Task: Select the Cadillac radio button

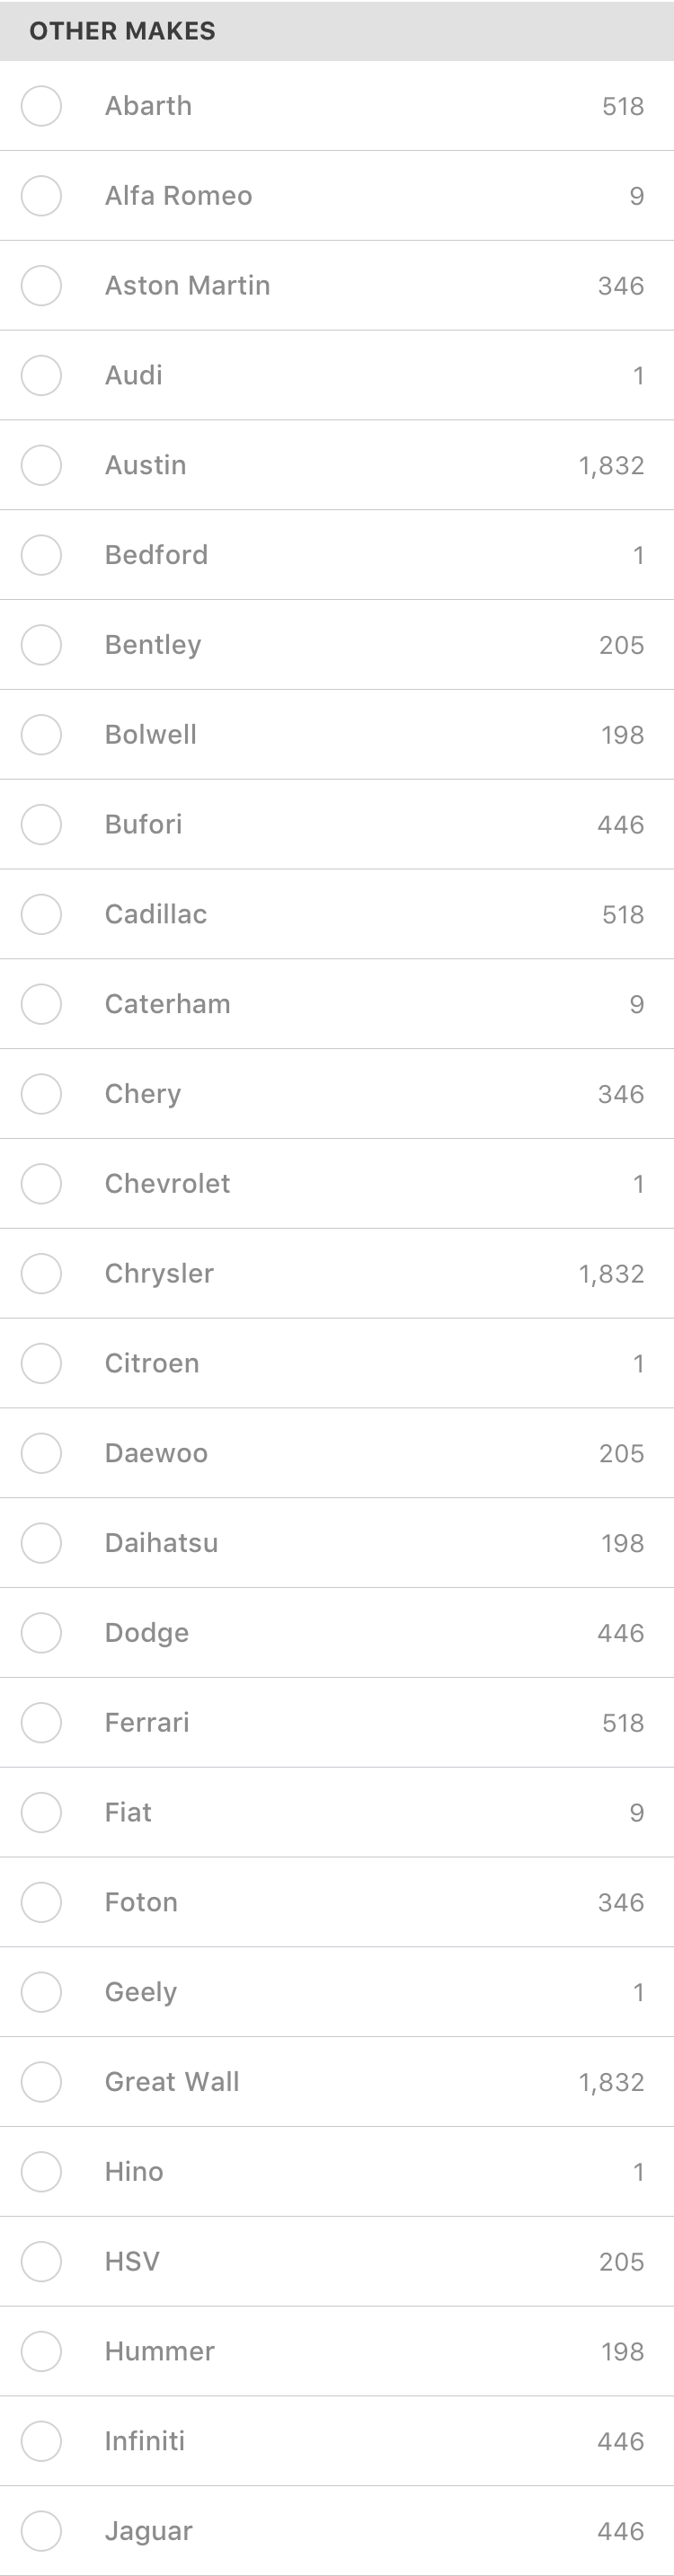Action: click(x=41, y=914)
